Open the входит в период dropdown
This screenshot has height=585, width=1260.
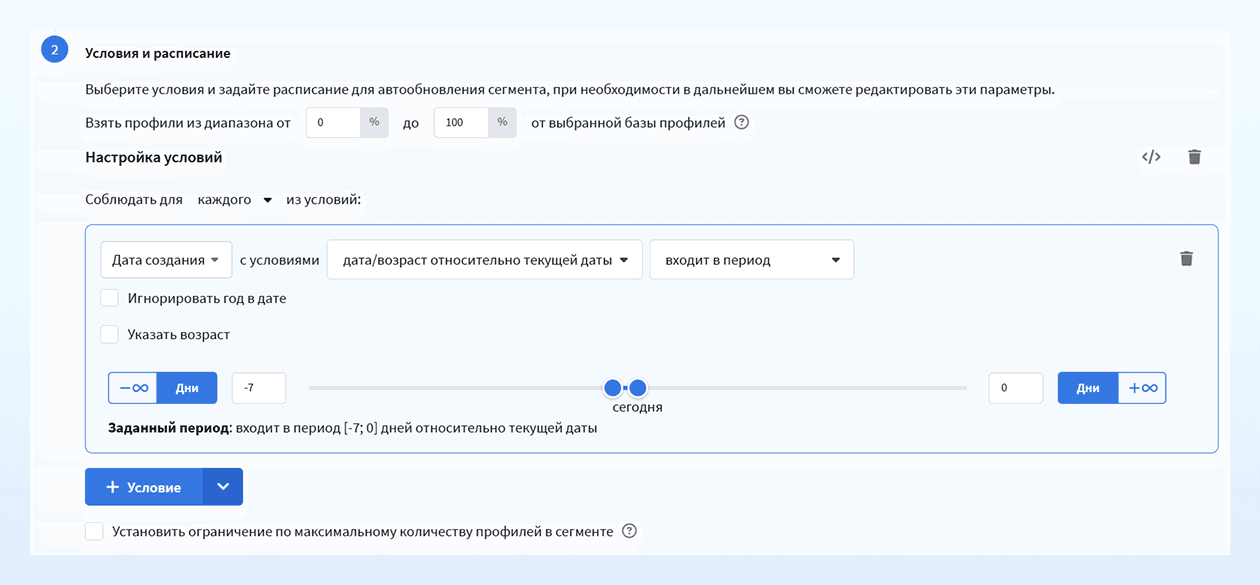752,259
